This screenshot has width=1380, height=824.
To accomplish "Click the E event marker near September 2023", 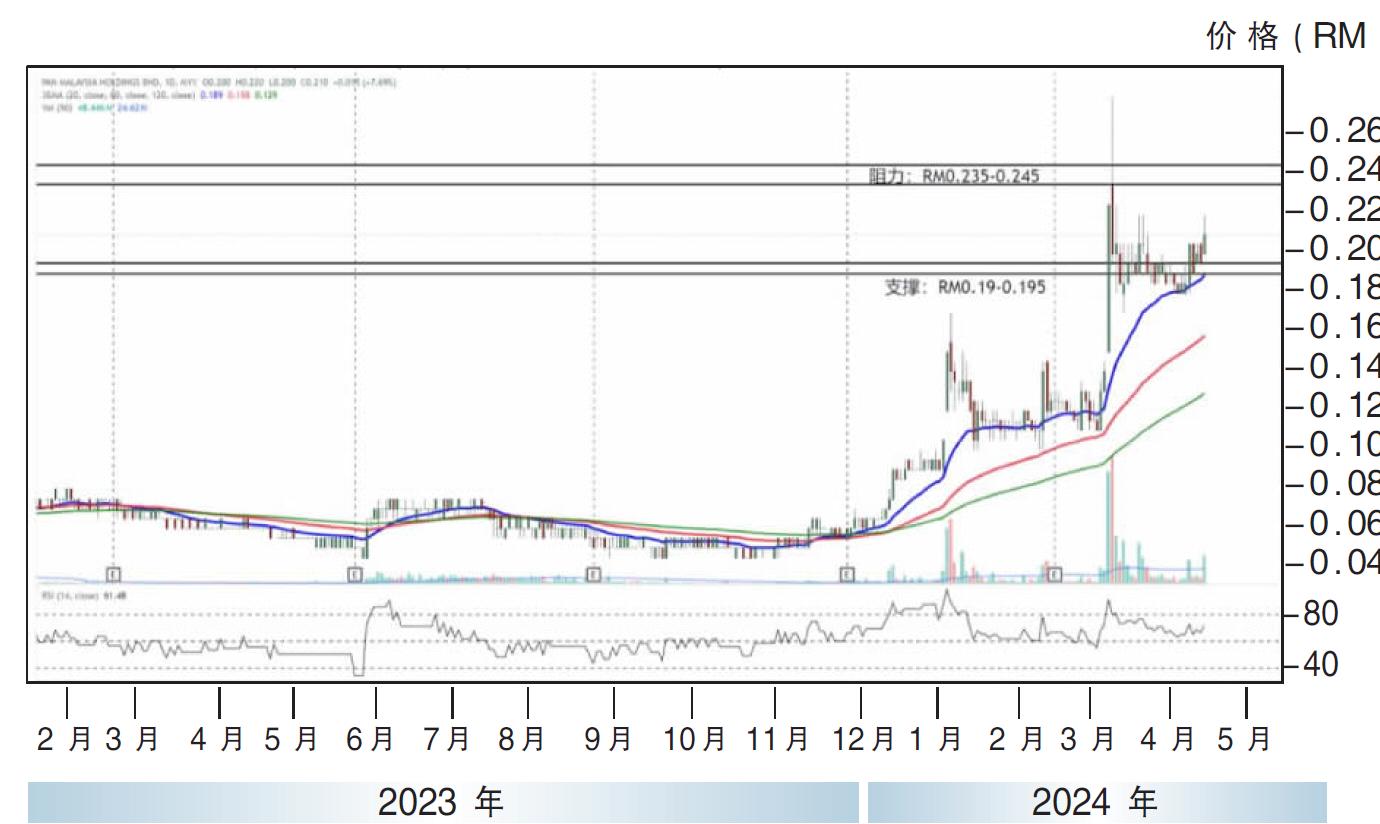I will pyautogui.click(x=593, y=574).
